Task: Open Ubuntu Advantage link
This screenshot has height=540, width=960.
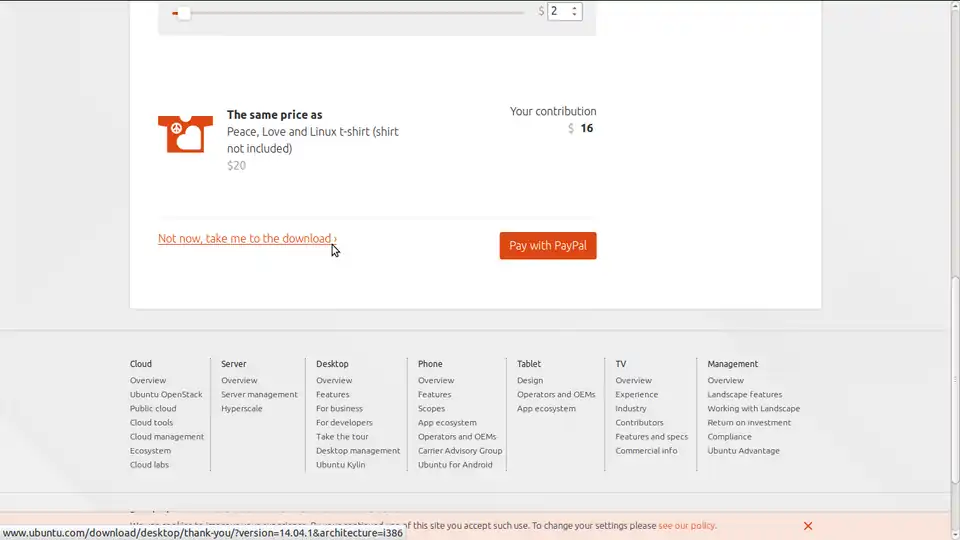Action: 744,451
